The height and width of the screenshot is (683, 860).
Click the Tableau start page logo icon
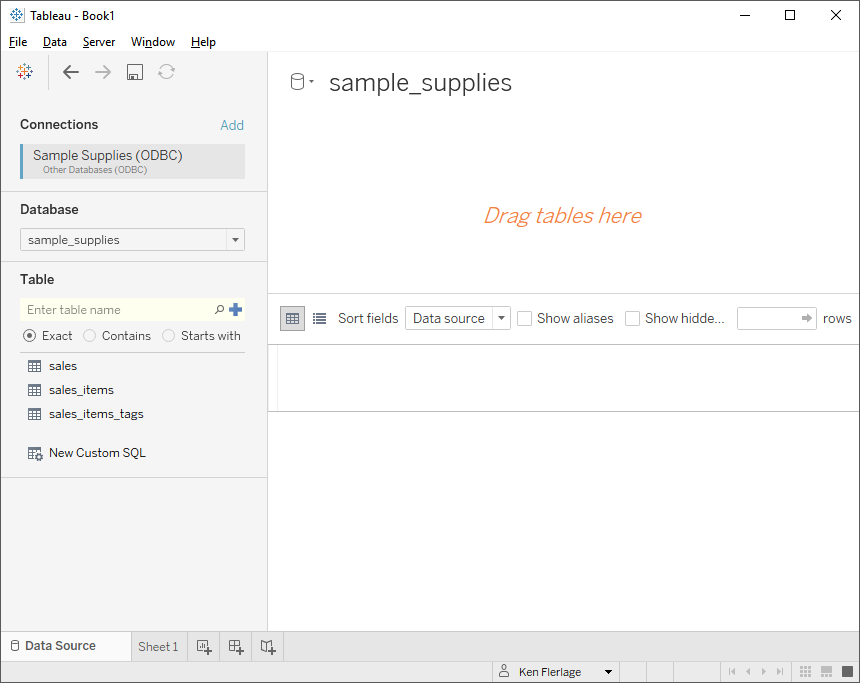click(25, 72)
